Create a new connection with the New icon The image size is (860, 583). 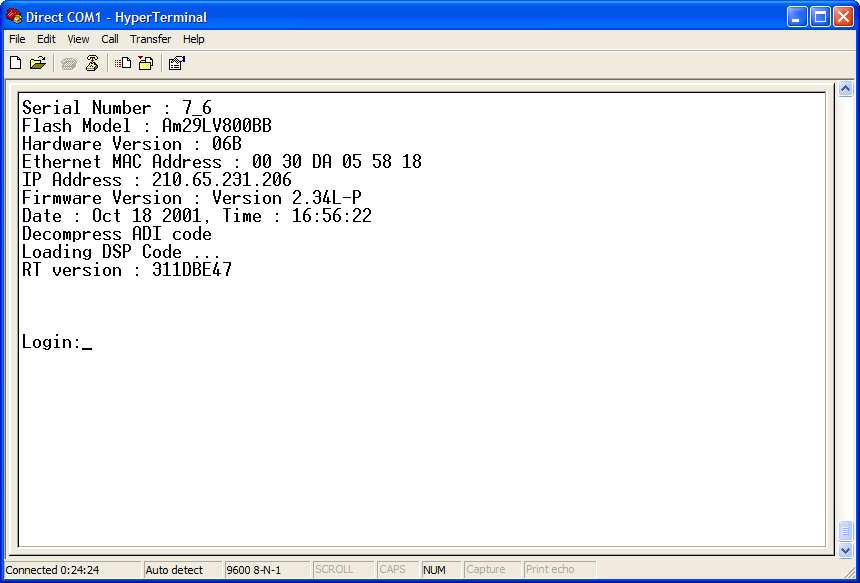15,62
